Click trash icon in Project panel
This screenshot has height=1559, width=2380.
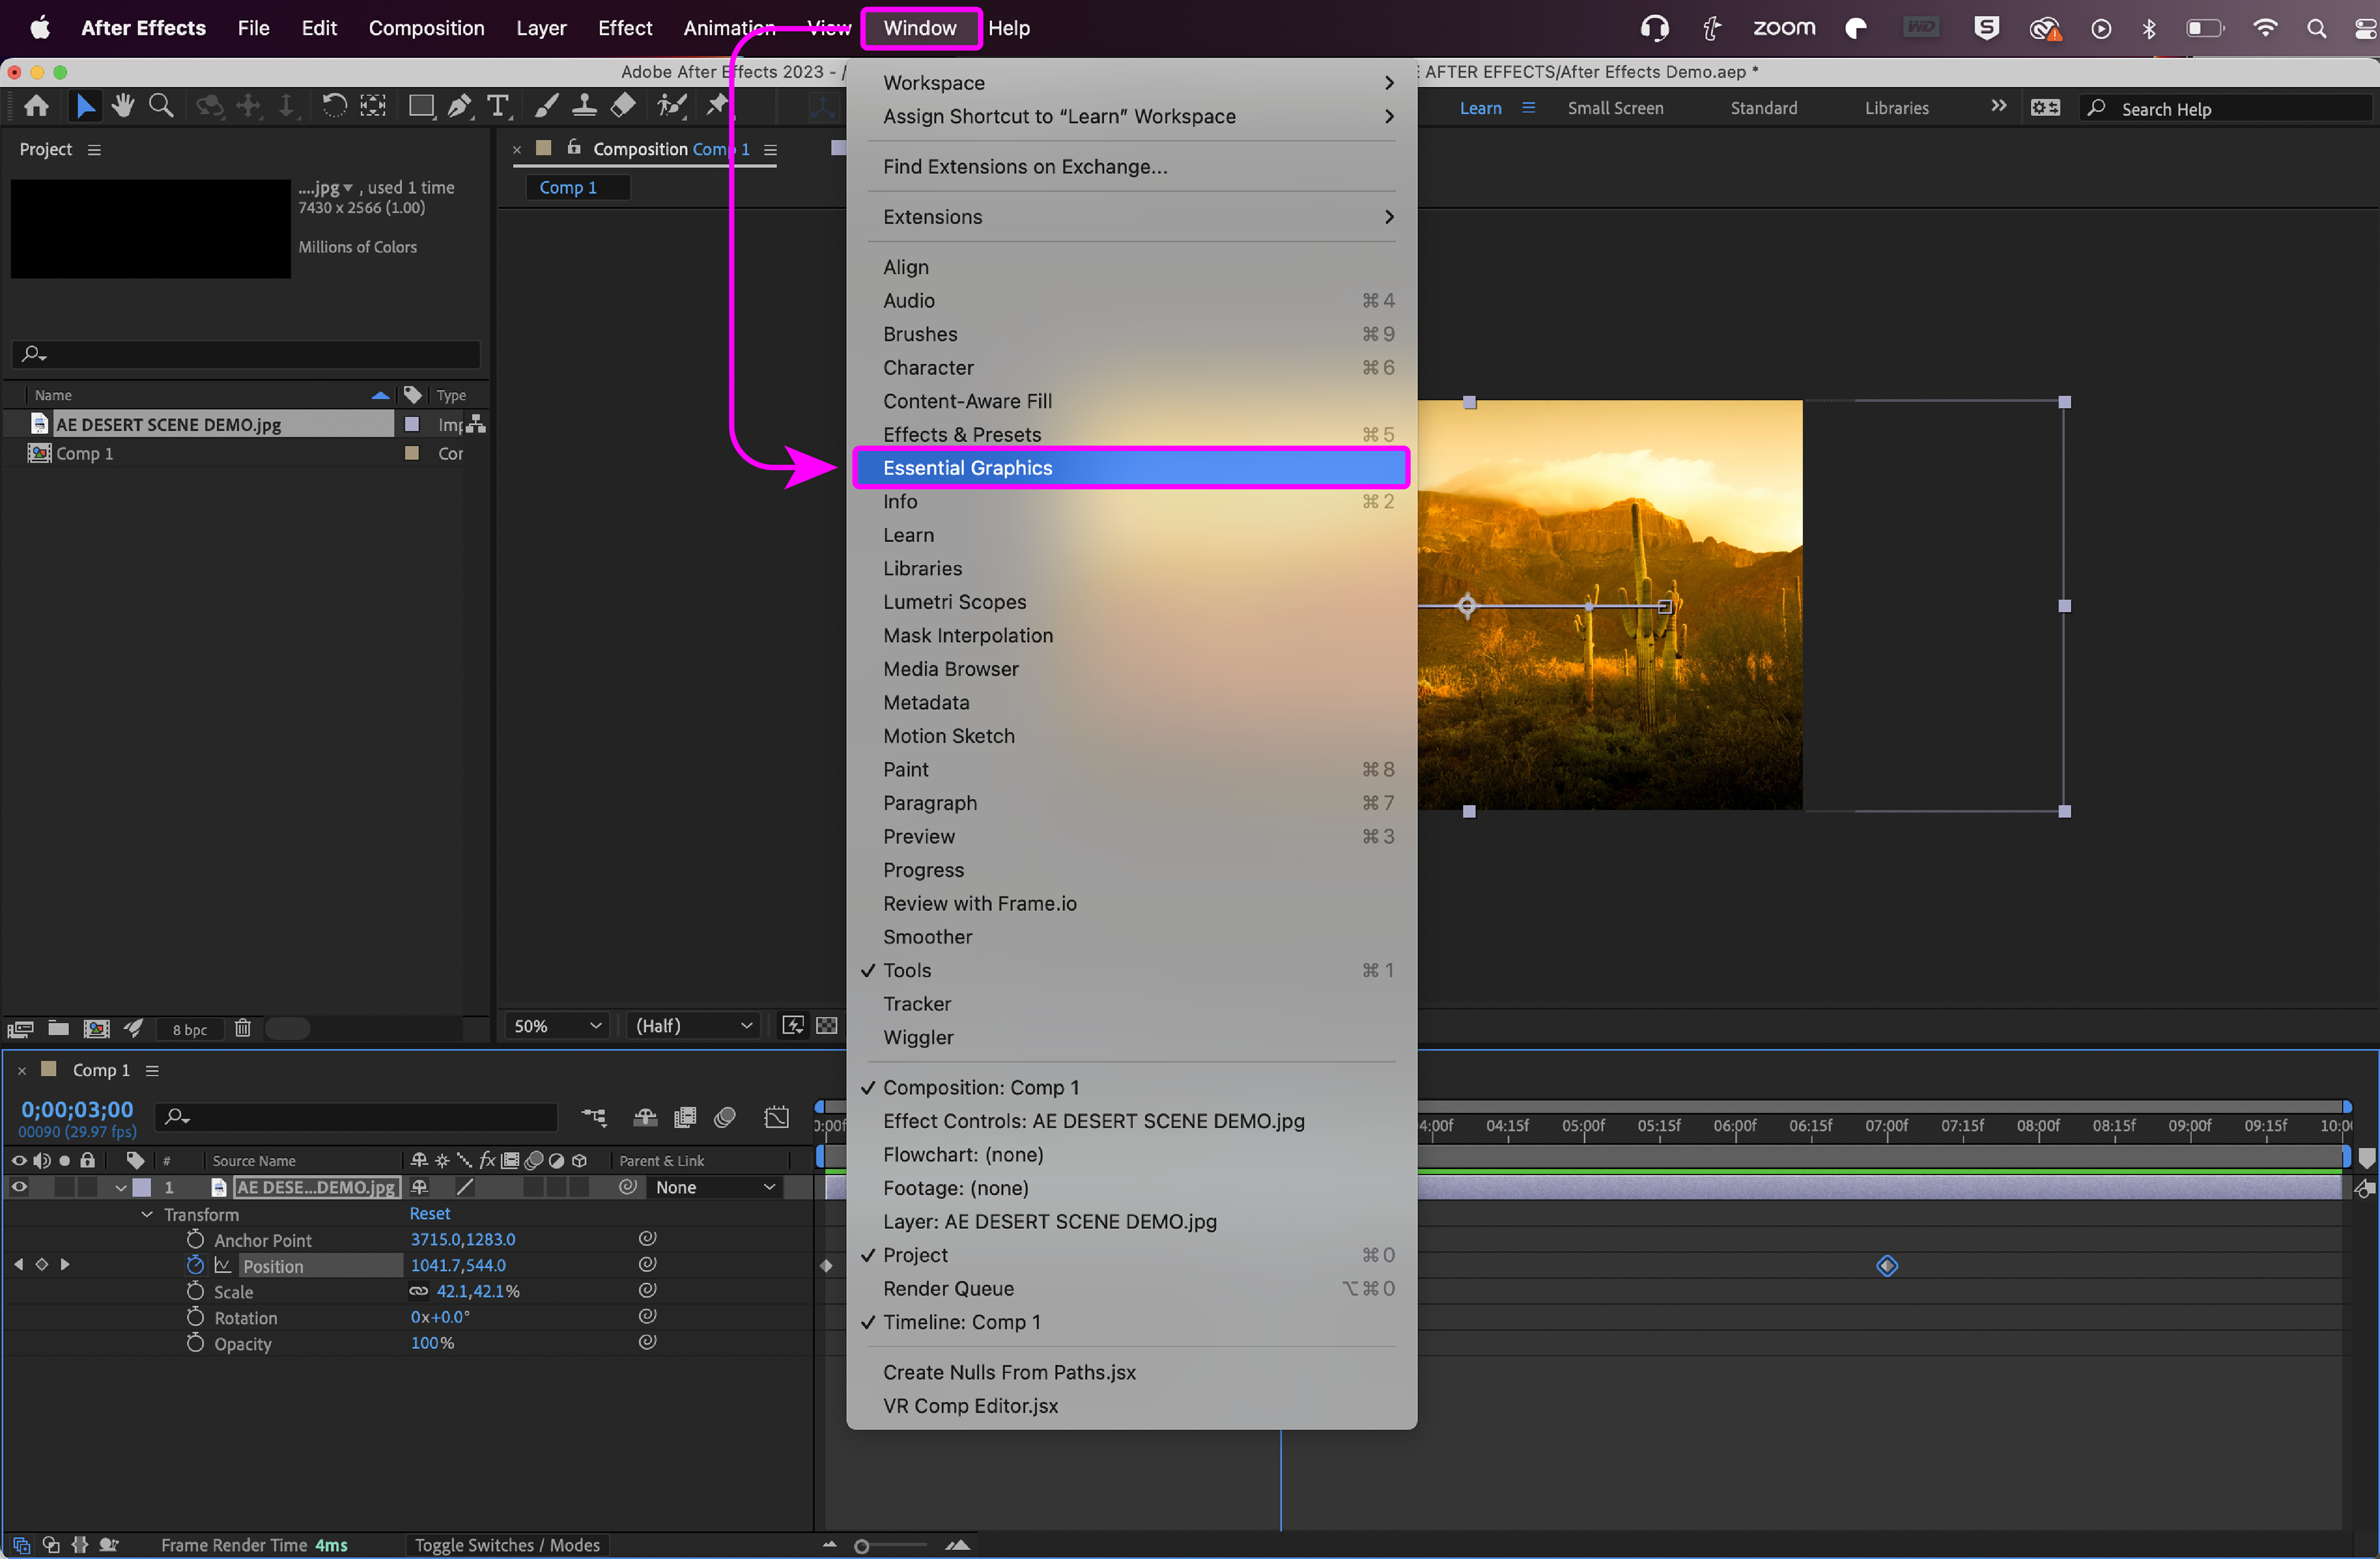242,1027
